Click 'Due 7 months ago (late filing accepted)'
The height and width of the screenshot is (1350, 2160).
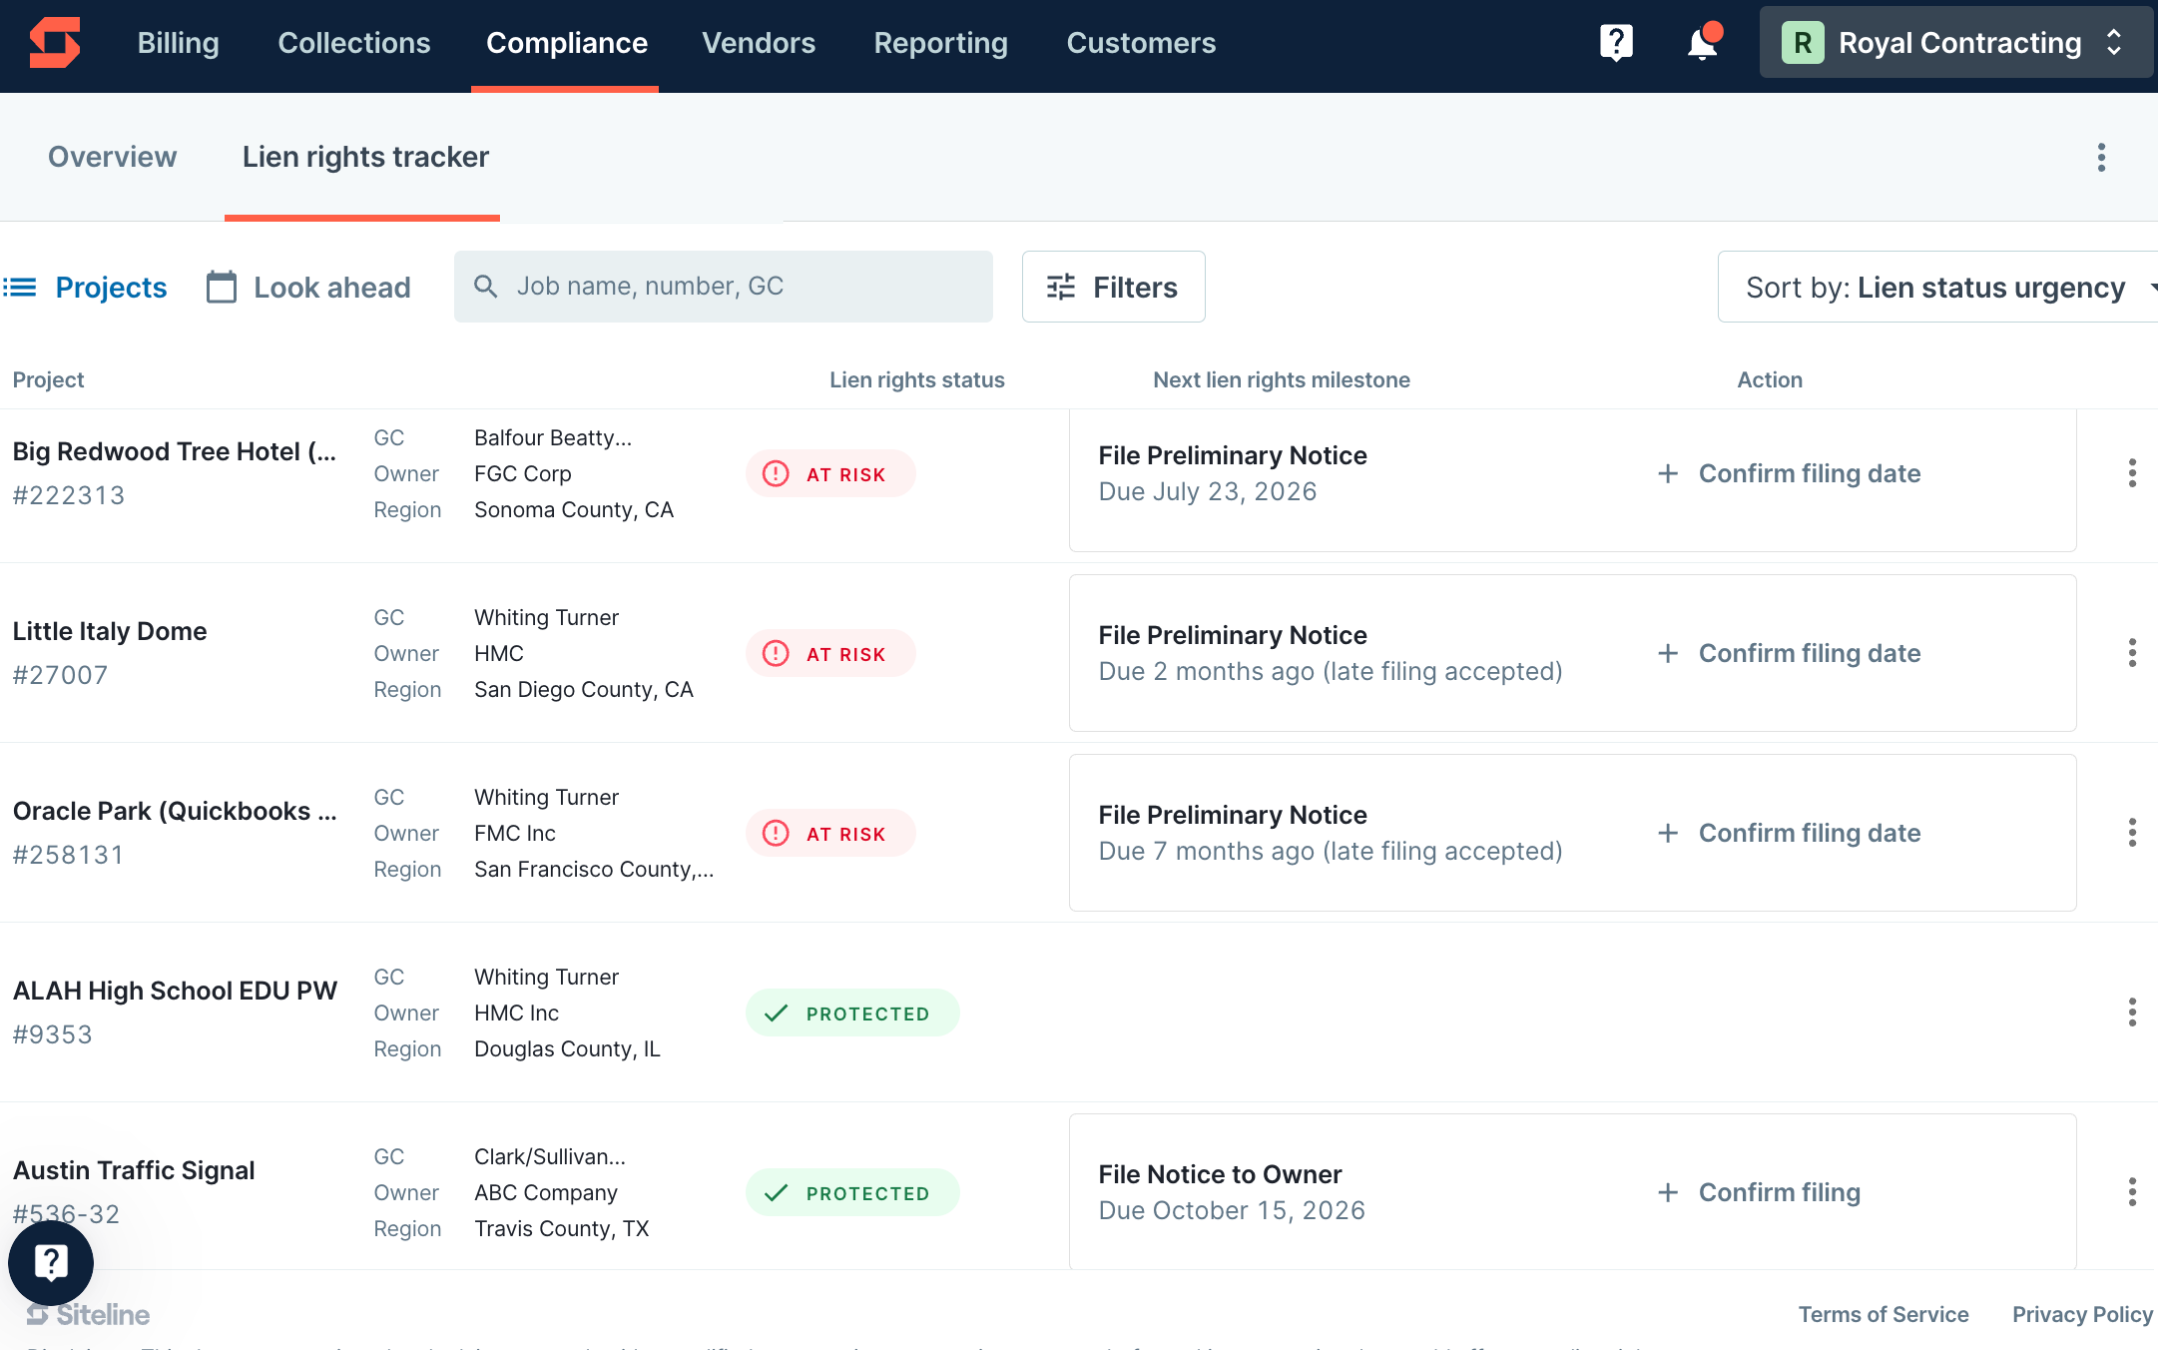1330,851
